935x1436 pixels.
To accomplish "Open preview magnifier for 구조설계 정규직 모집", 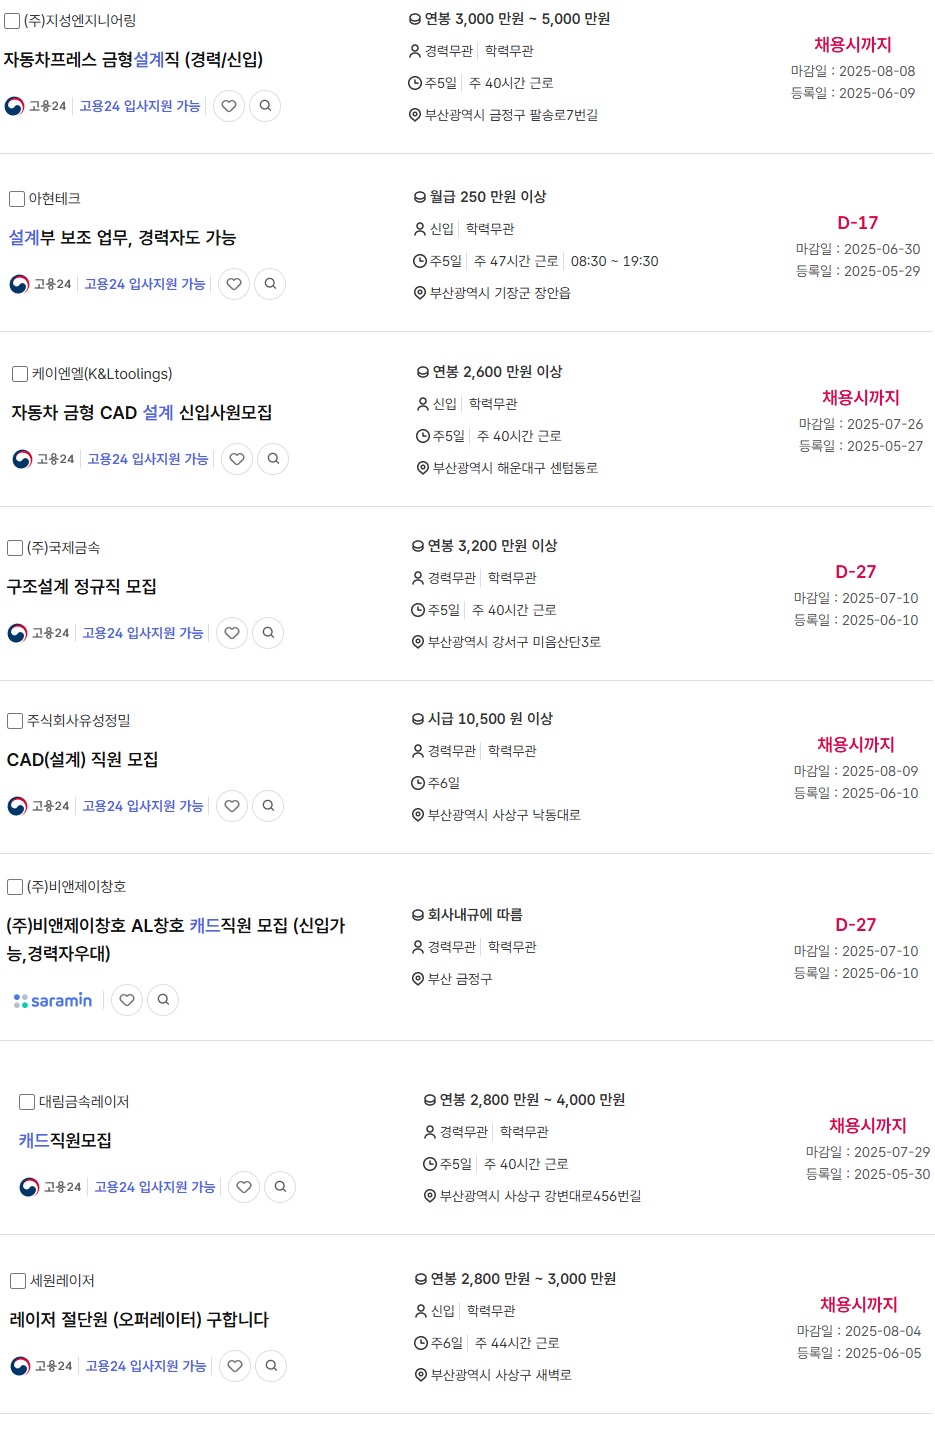I will pos(268,633).
